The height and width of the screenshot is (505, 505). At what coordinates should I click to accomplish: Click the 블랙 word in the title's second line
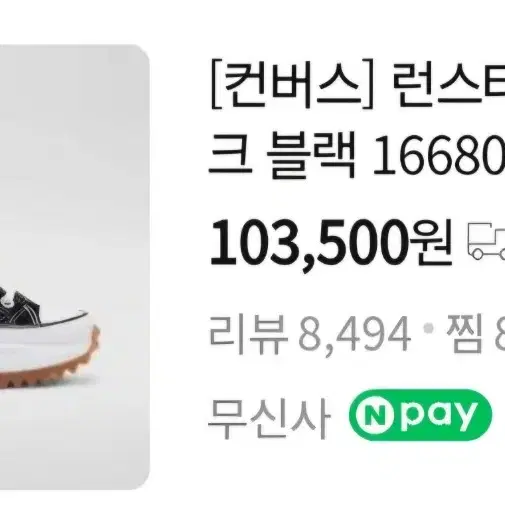pyautogui.click(x=312, y=156)
